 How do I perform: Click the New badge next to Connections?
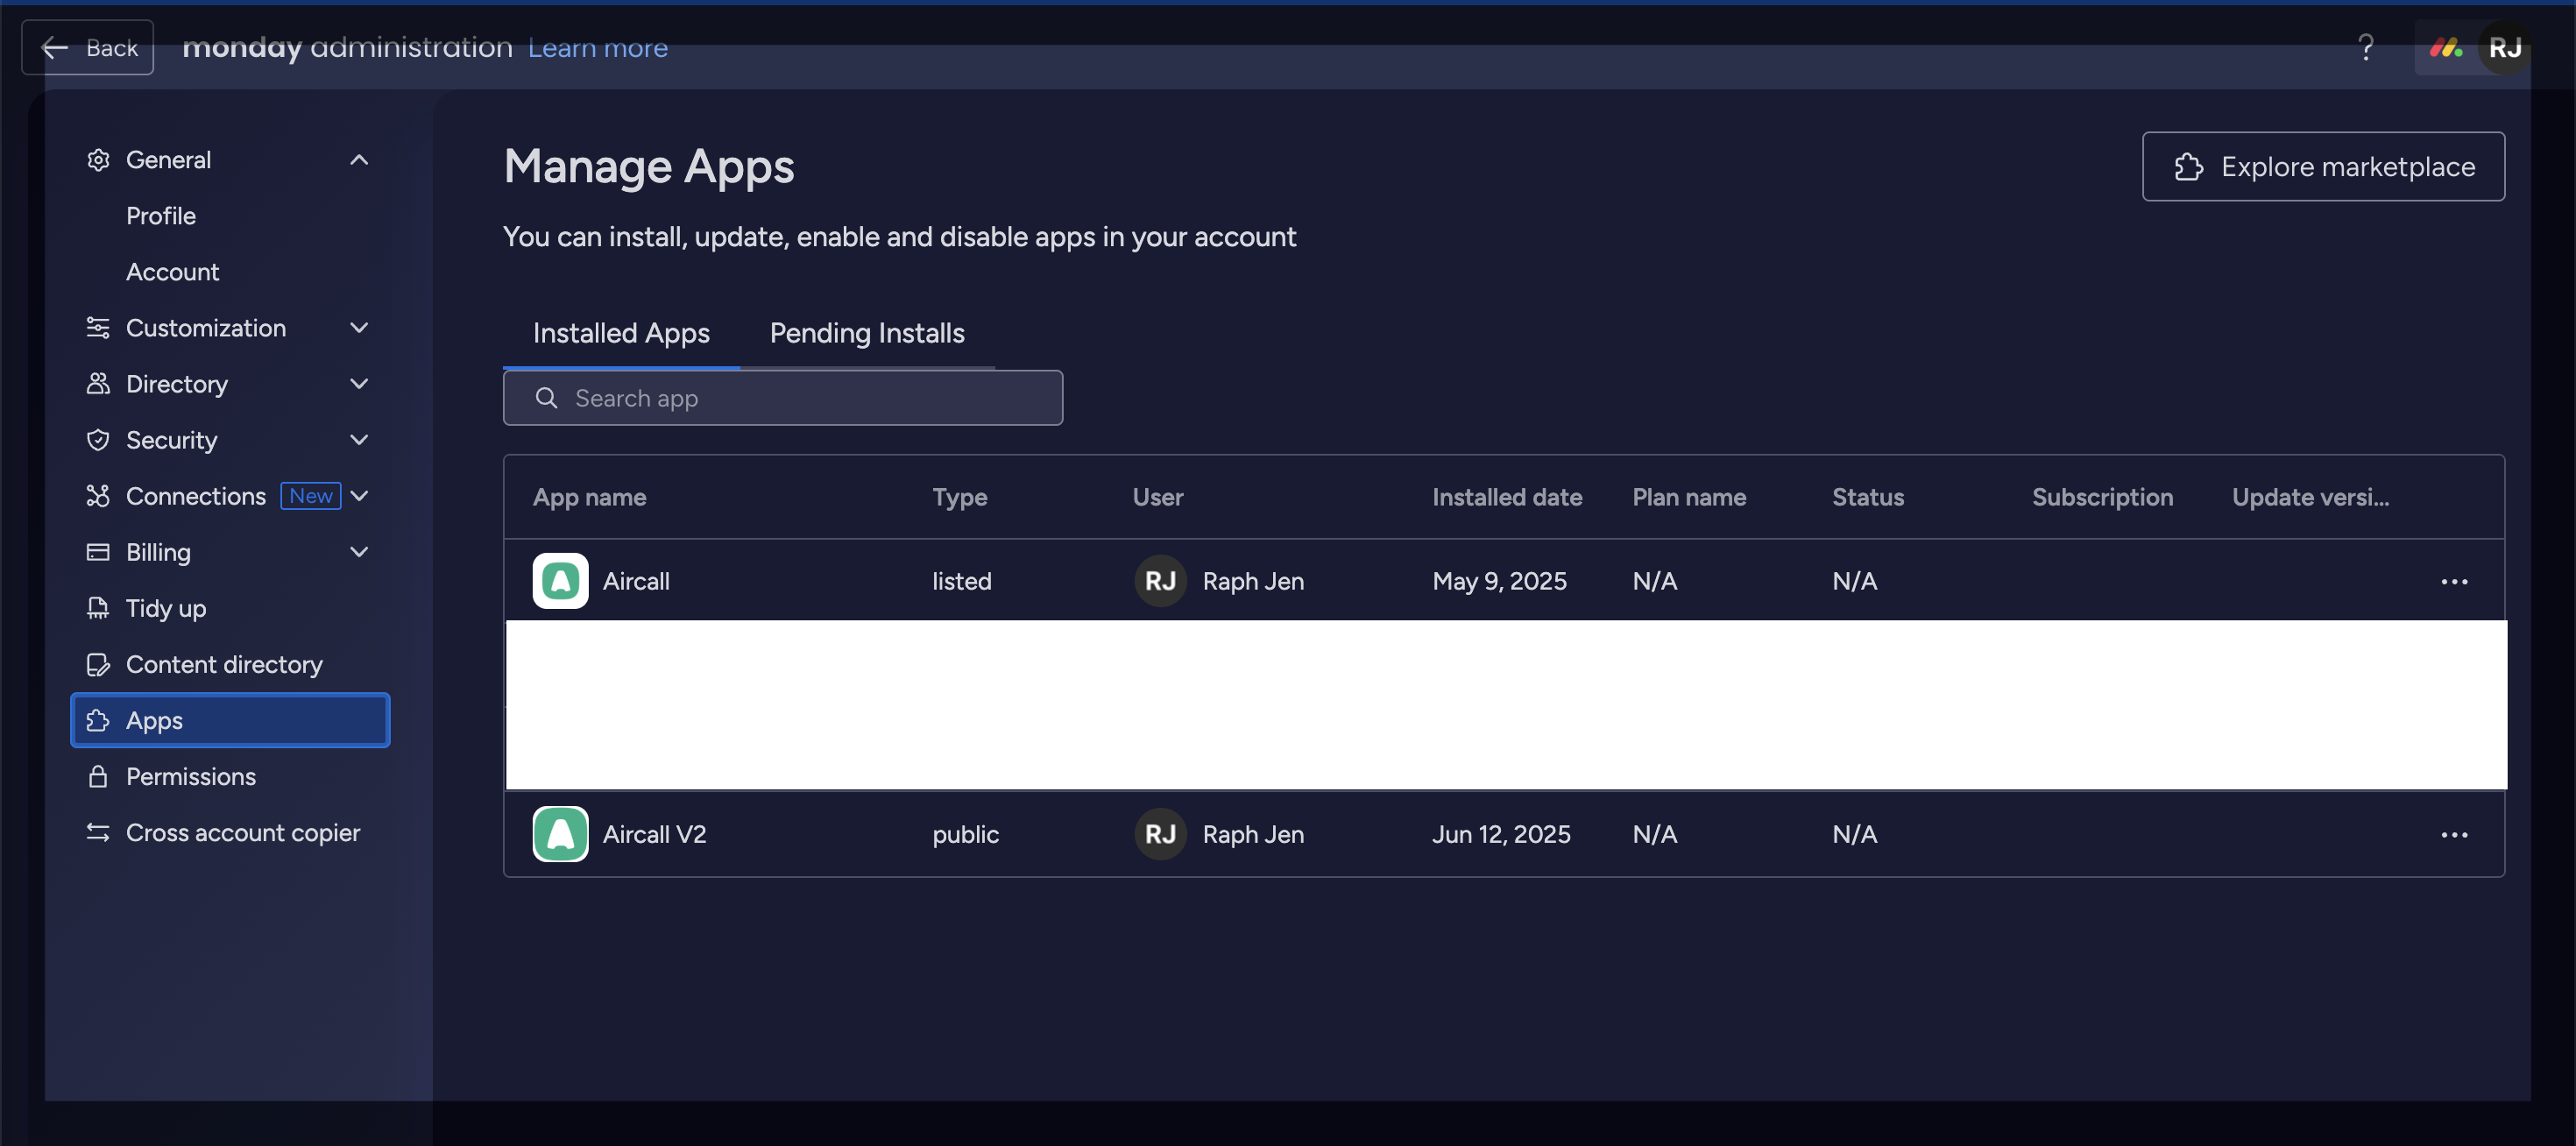click(x=311, y=496)
